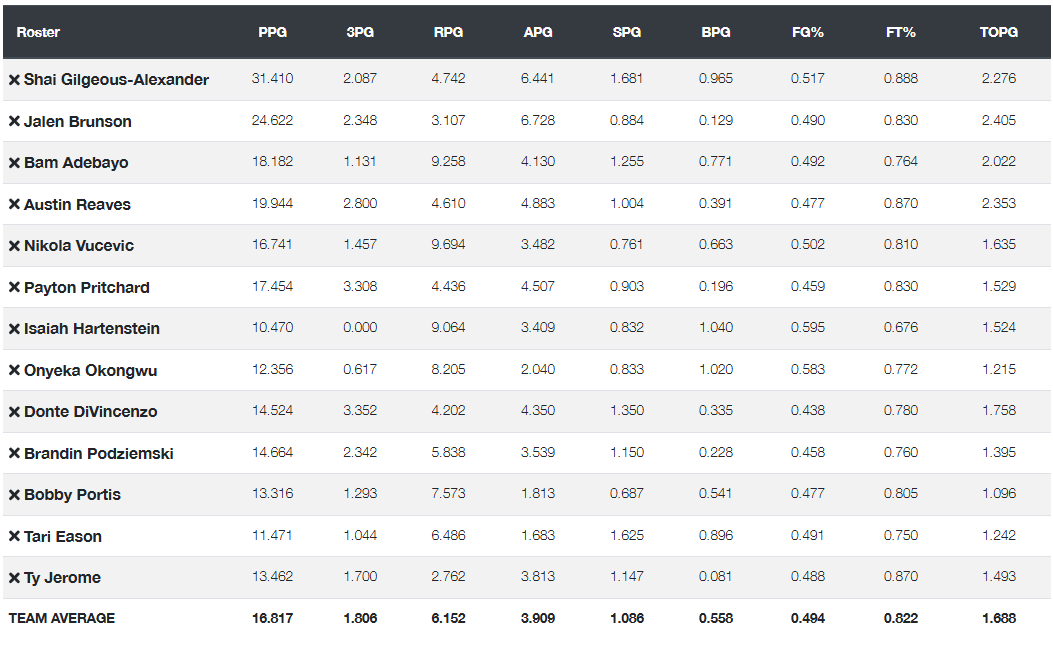Delete Austin Reaves with the X icon

[x=14, y=205]
